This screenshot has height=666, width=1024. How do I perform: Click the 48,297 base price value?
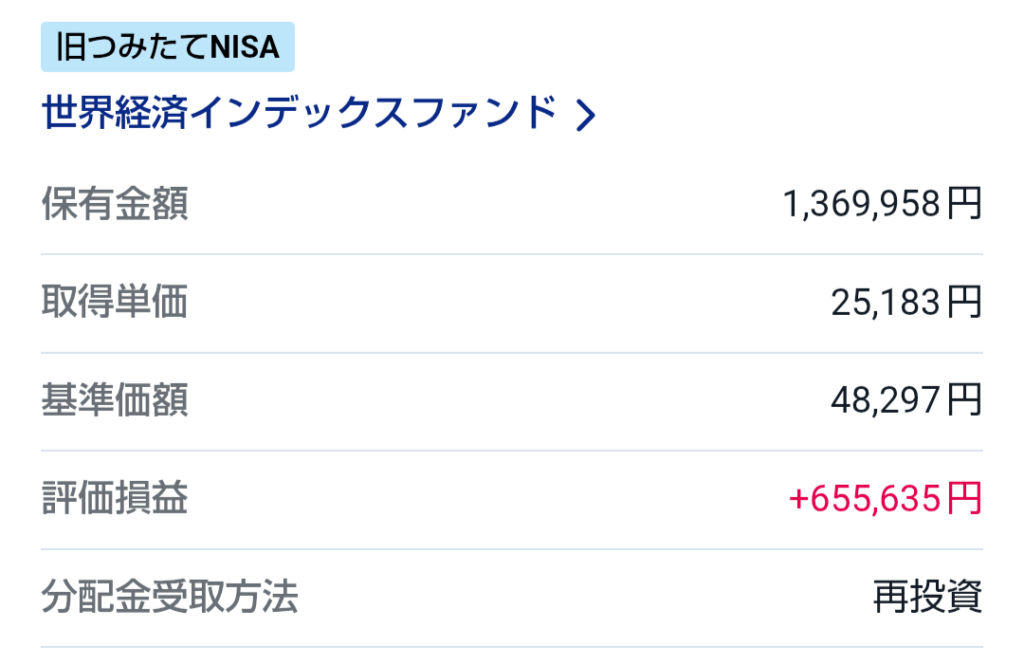(x=886, y=401)
